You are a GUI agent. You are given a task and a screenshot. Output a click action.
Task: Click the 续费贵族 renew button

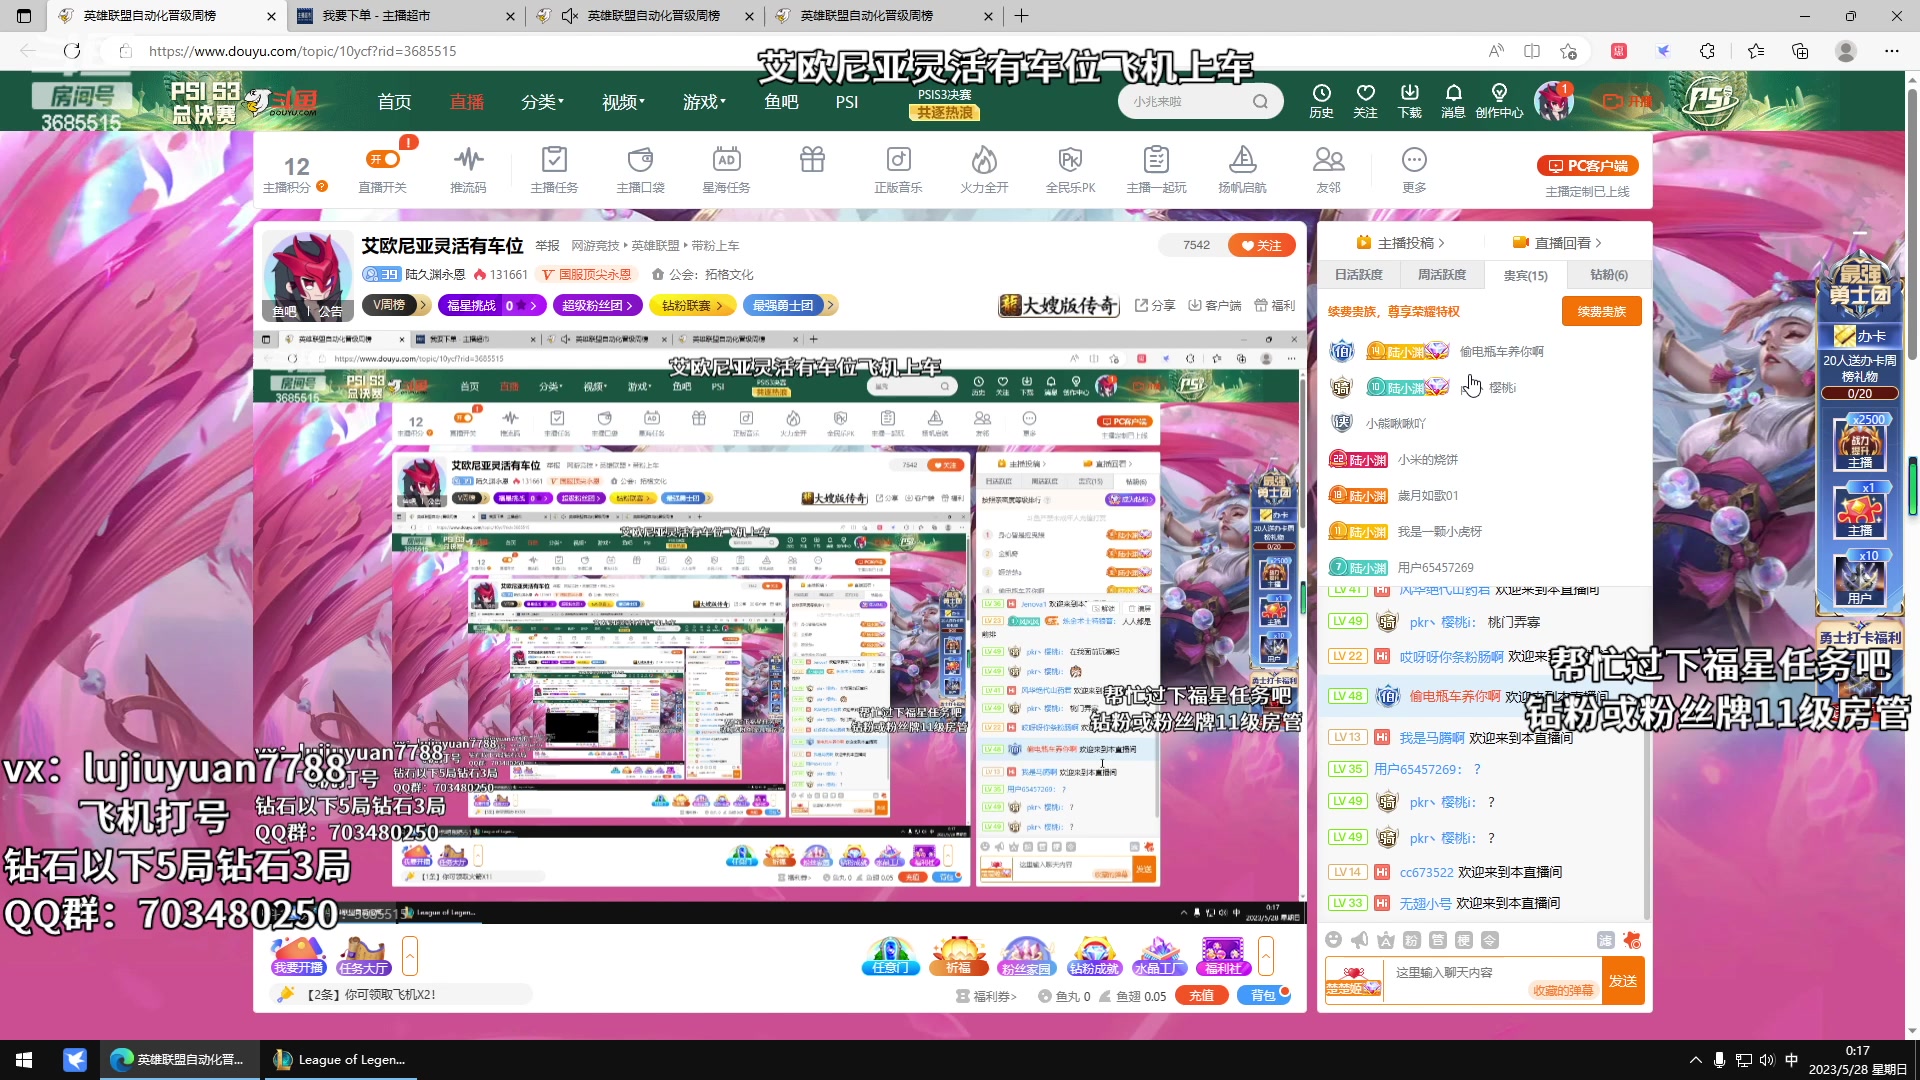click(1601, 312)
